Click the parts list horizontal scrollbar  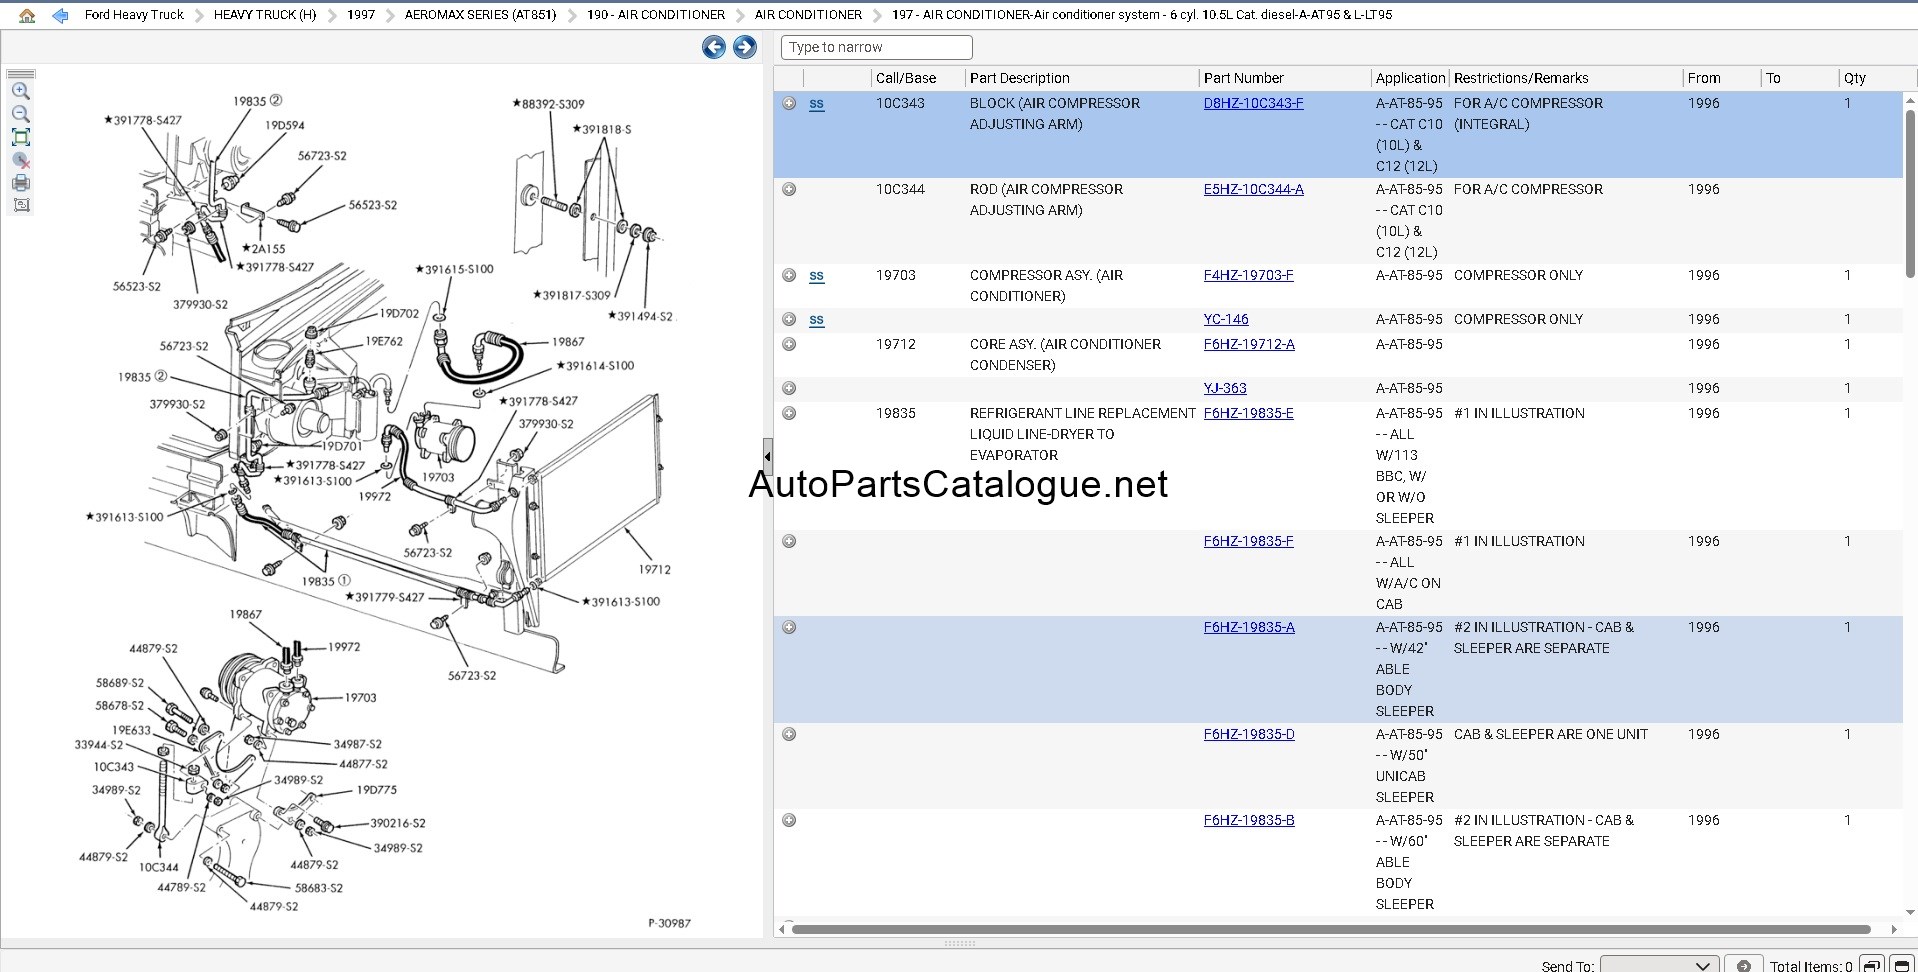[x=1330, y=929]
